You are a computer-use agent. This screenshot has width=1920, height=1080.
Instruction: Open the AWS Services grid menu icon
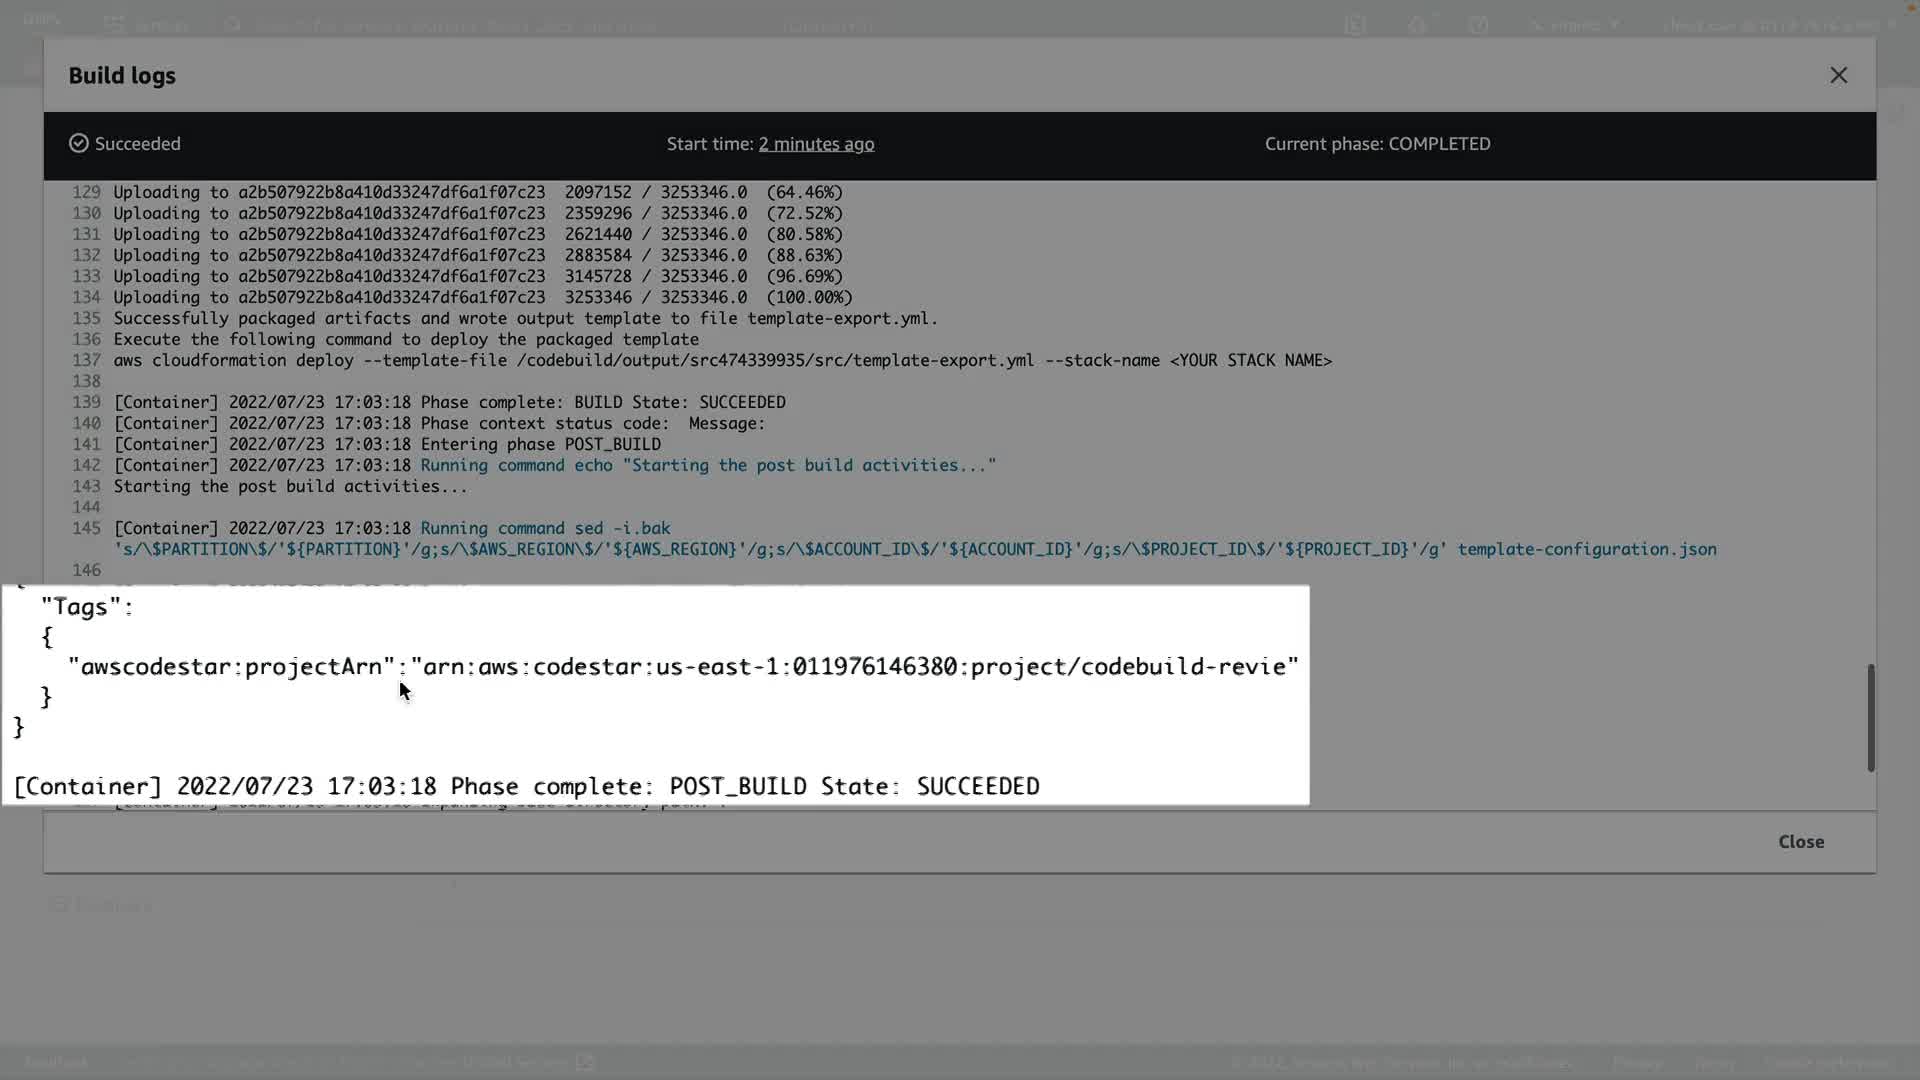point(114,25)
